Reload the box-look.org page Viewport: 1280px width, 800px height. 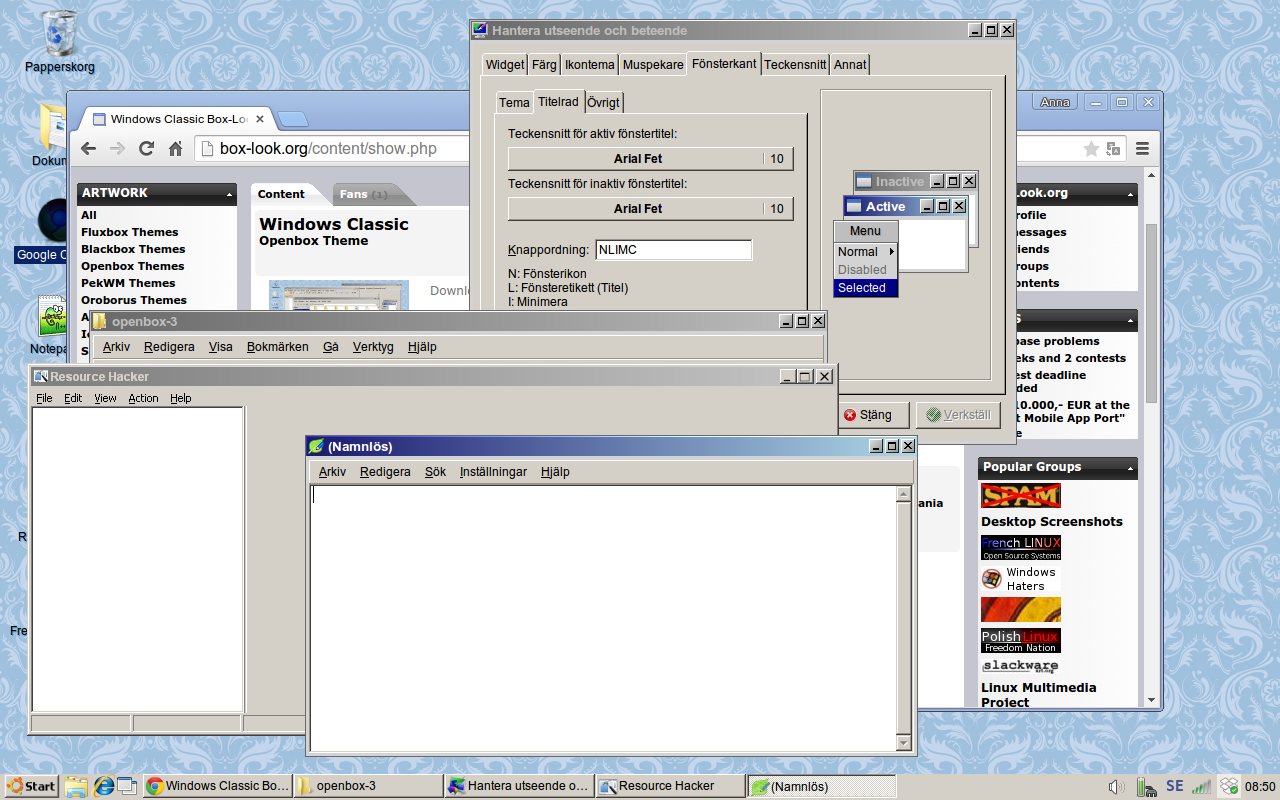pos(145,146)
